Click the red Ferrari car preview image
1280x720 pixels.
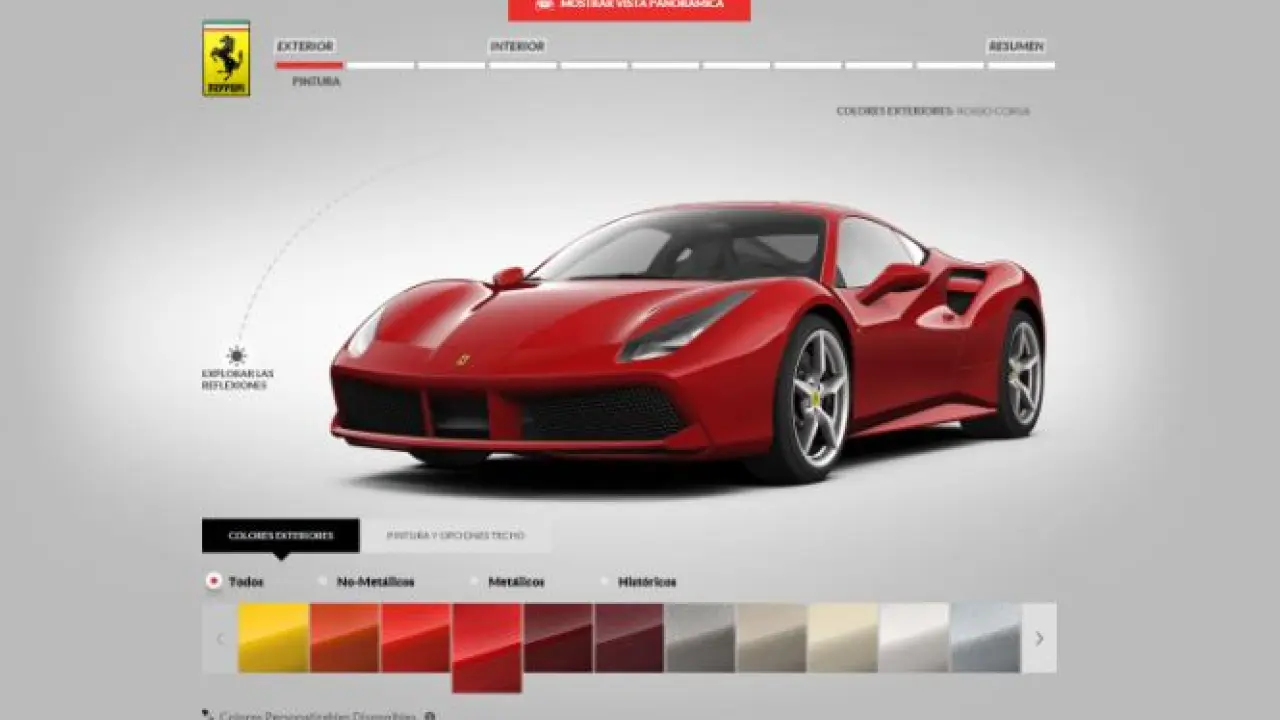[x=688, y=340]
